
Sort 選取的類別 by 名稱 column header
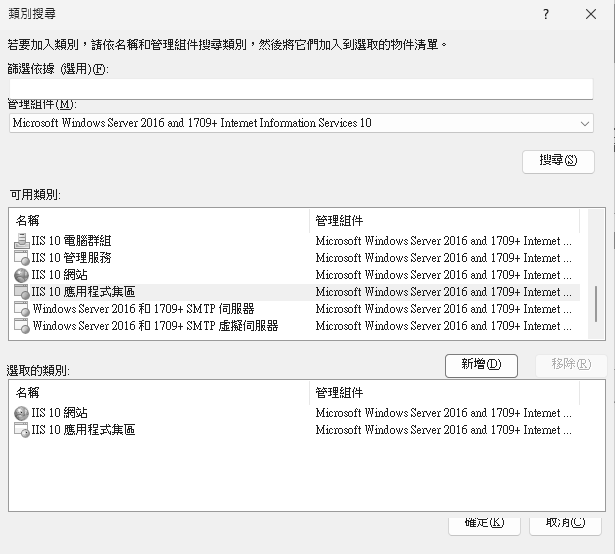(160, 393)
